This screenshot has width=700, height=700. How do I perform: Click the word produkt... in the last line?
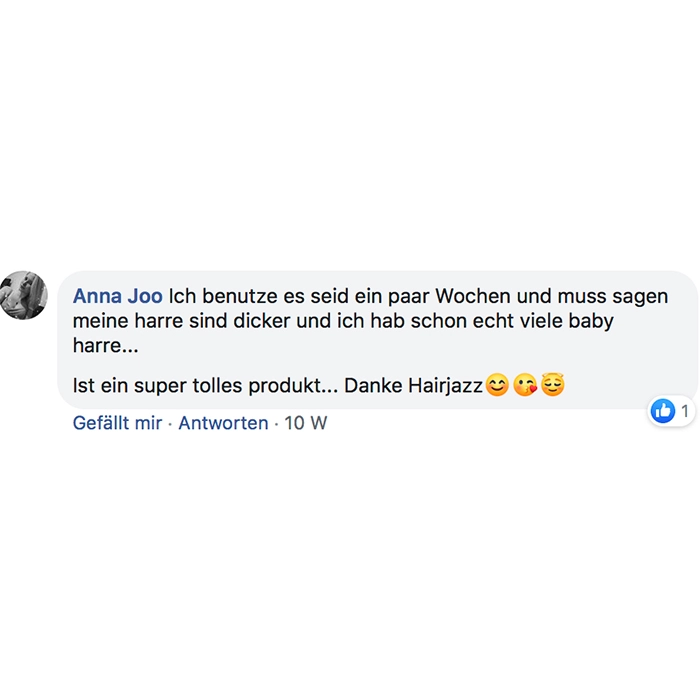293,386
